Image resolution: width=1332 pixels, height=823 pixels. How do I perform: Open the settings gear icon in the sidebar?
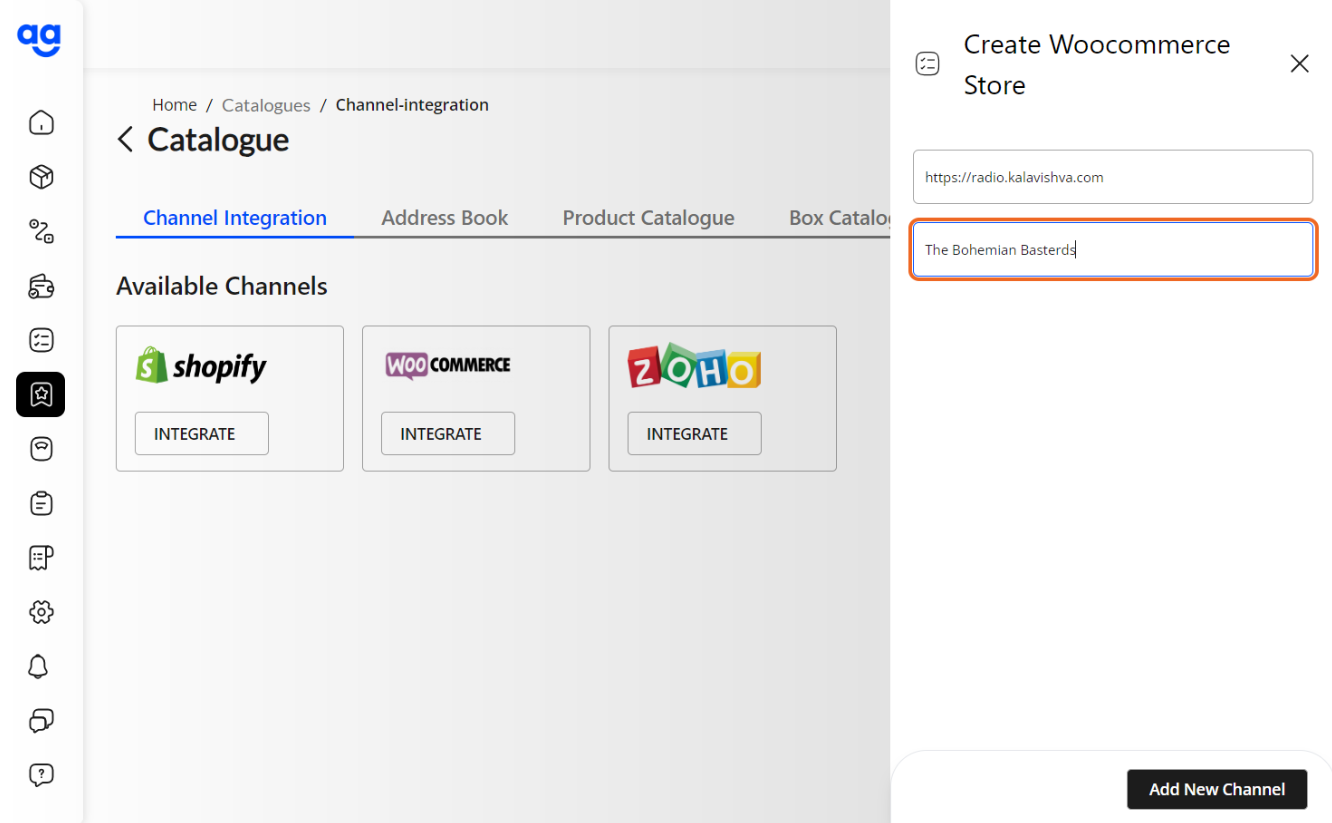(x=41, y=612)
